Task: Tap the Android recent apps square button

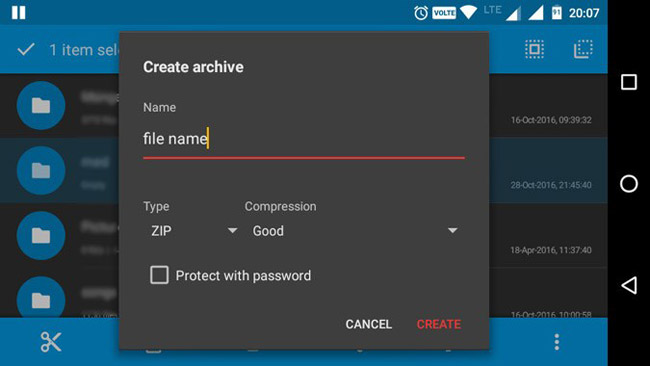Action: point(629,82)
